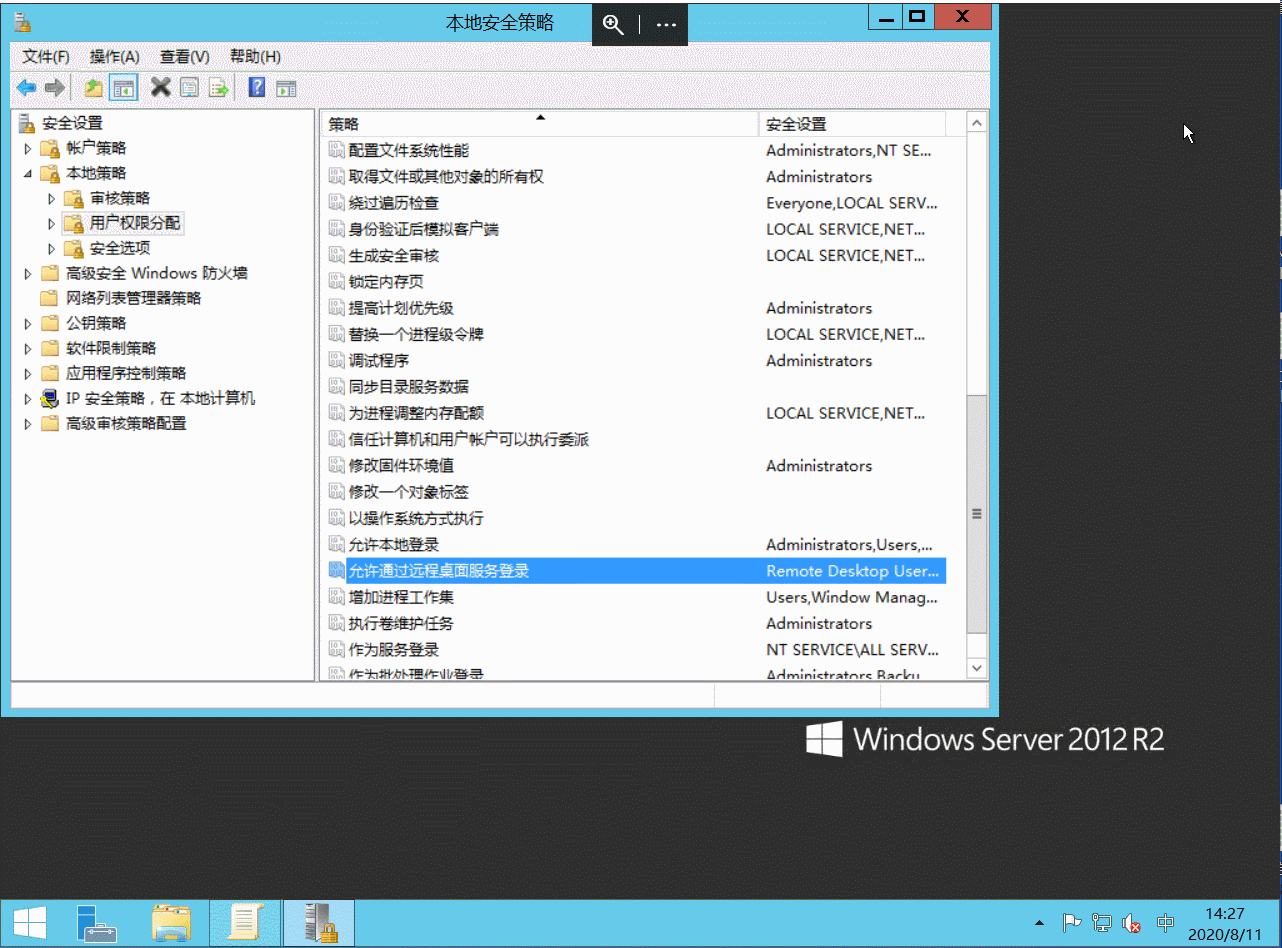Click the blue Back arrow in toolbar

tap(26, 88)
